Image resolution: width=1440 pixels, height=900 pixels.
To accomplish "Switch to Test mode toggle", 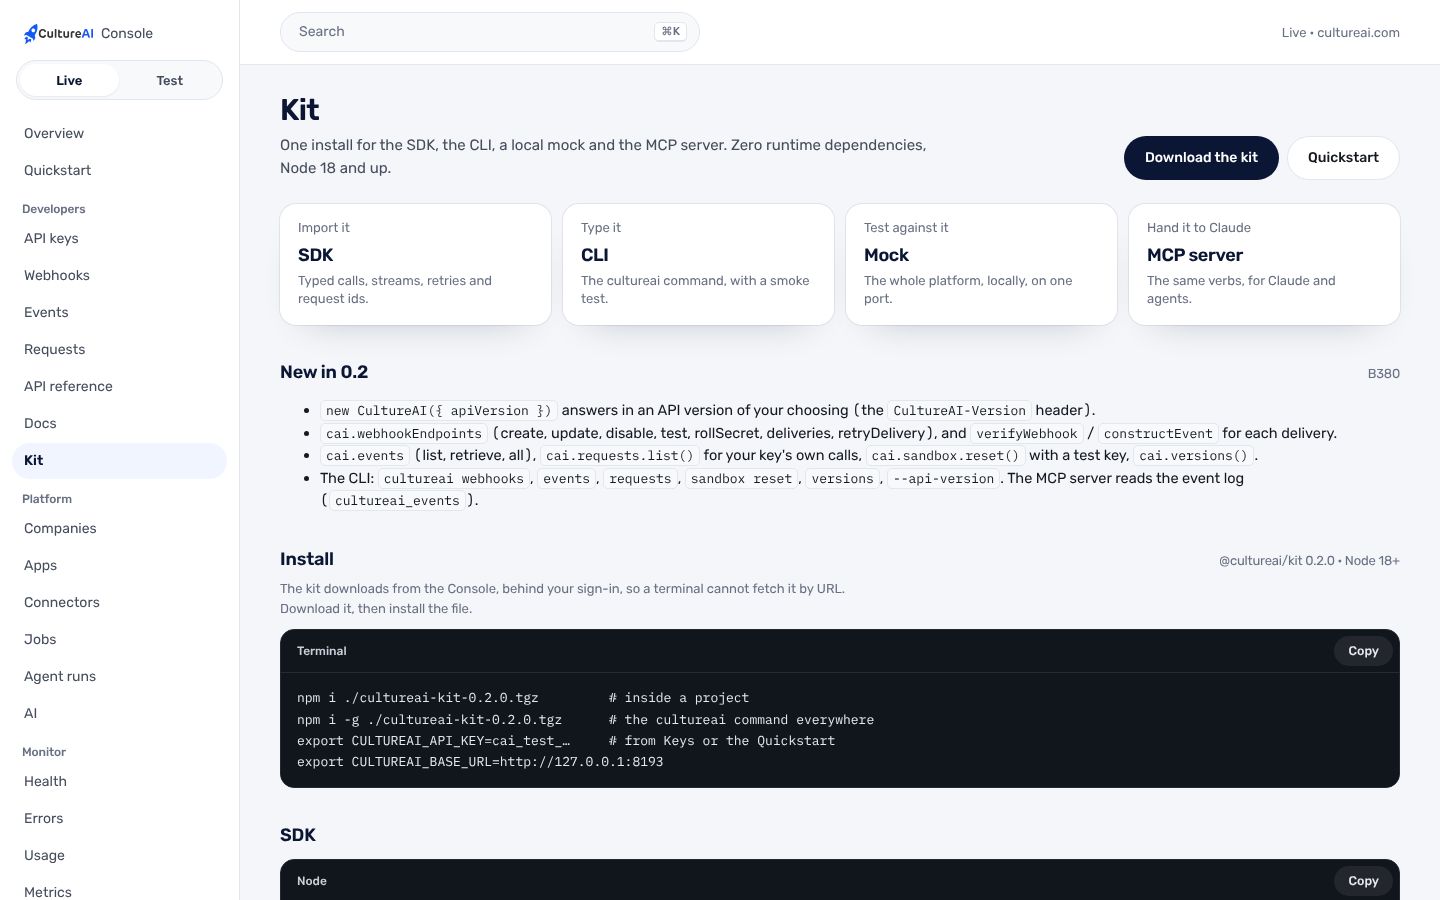I will pos(170,80).
